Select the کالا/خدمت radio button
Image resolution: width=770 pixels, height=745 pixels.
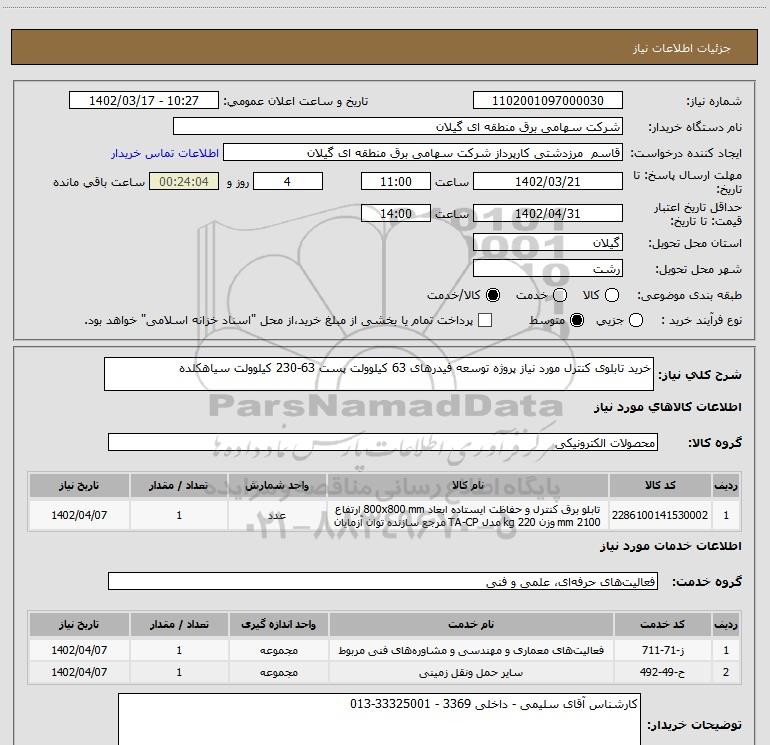[493, 295]
